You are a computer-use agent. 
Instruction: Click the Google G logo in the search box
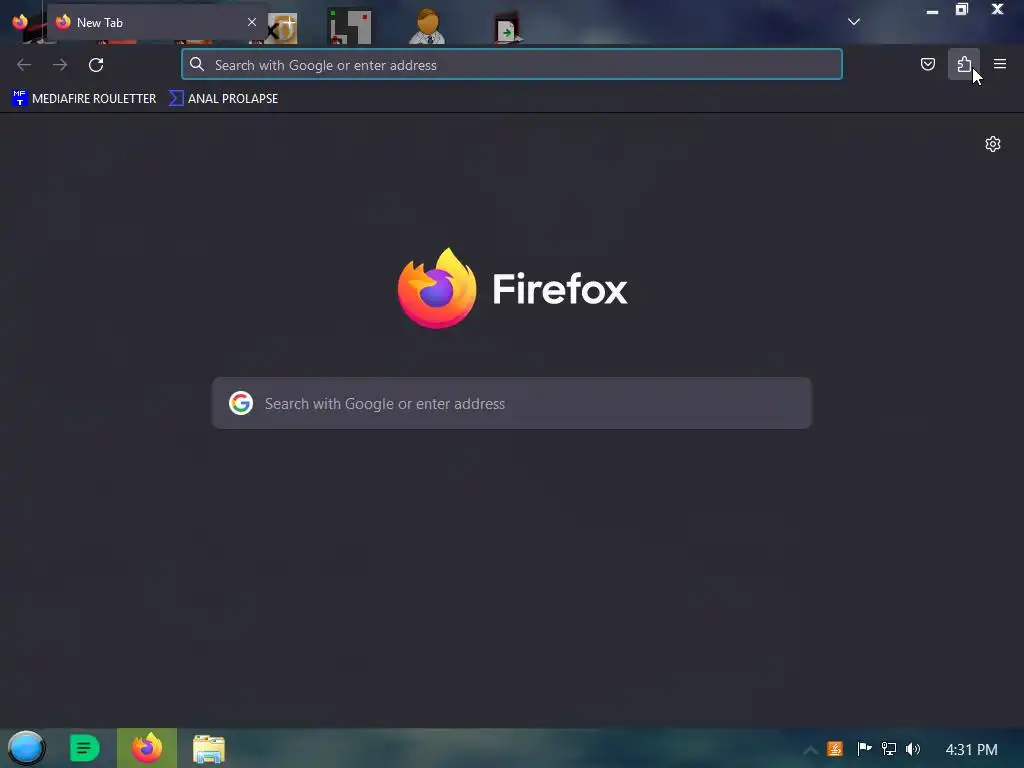click(241, 403)
